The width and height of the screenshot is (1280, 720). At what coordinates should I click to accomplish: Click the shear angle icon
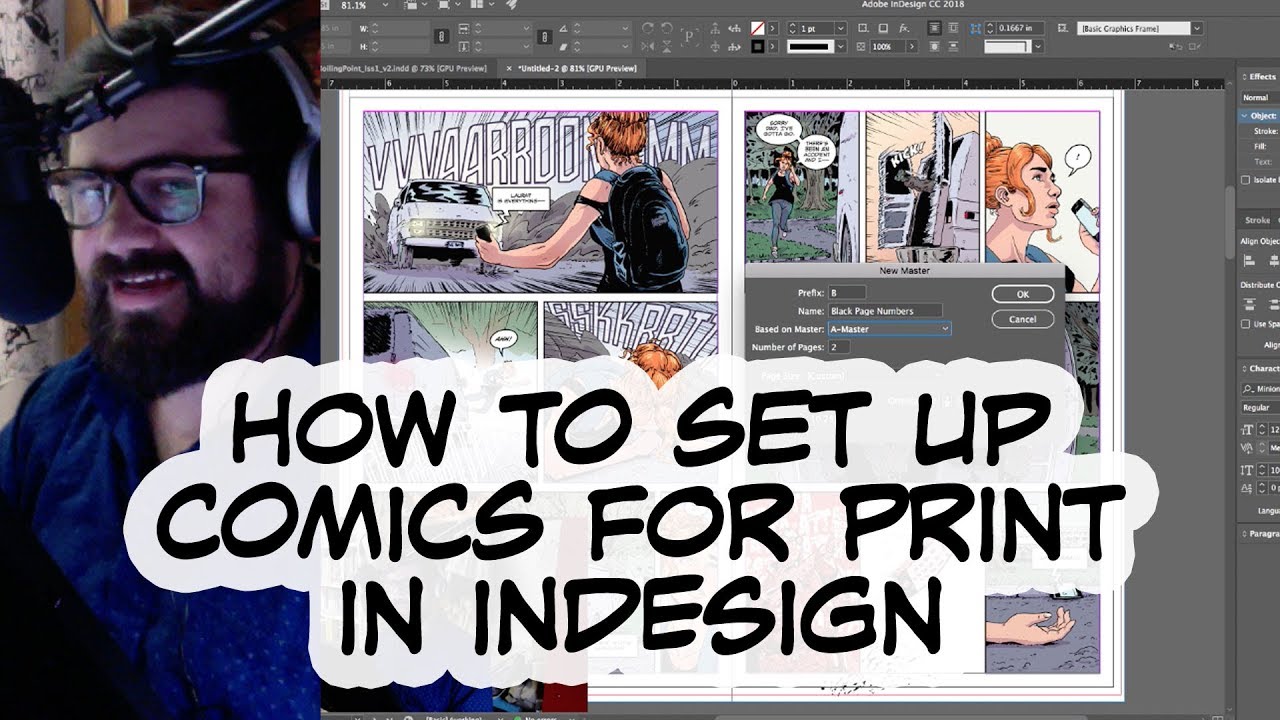point(564,47)
